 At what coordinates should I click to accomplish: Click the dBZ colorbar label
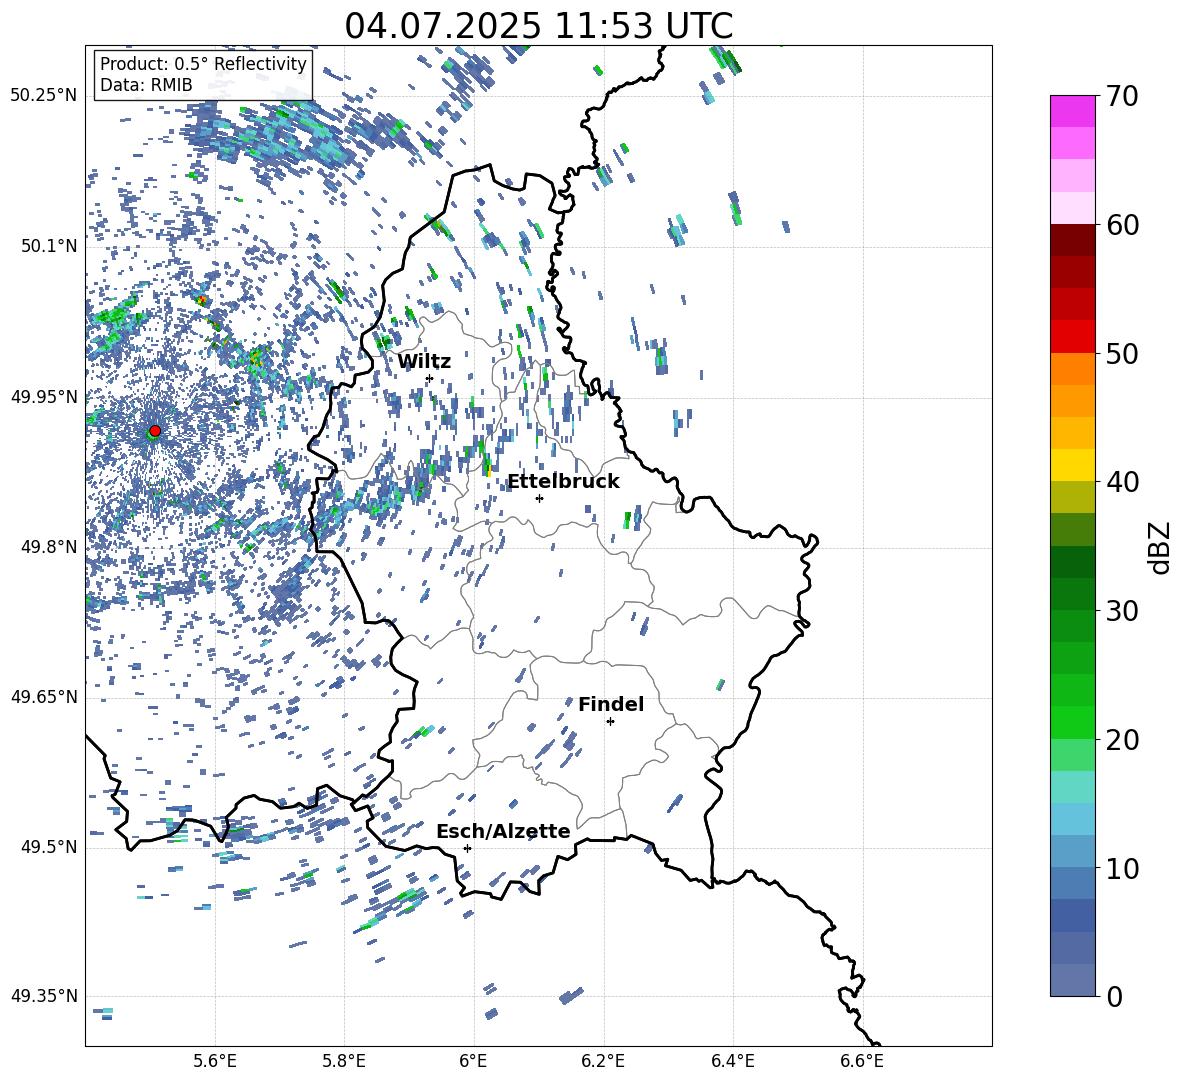1161,547
